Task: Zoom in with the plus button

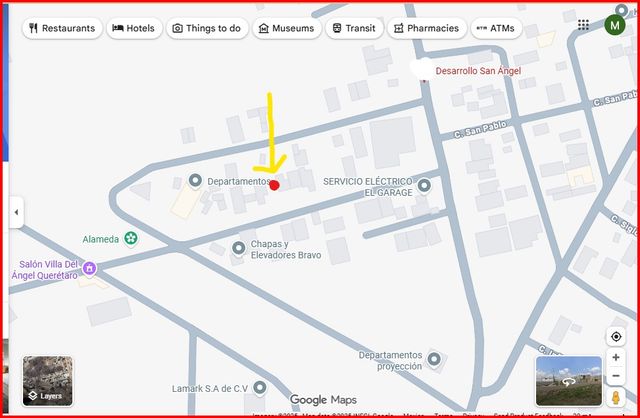Action: pos(616,358)
